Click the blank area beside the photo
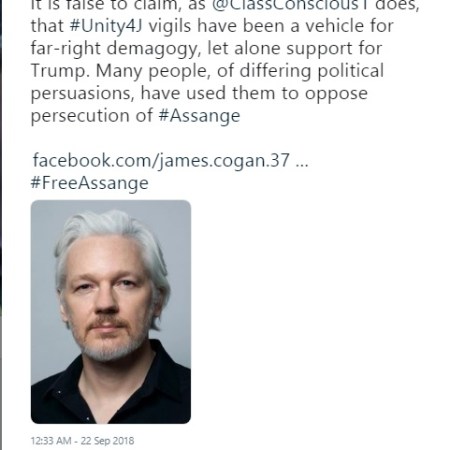 pos(317,312)
